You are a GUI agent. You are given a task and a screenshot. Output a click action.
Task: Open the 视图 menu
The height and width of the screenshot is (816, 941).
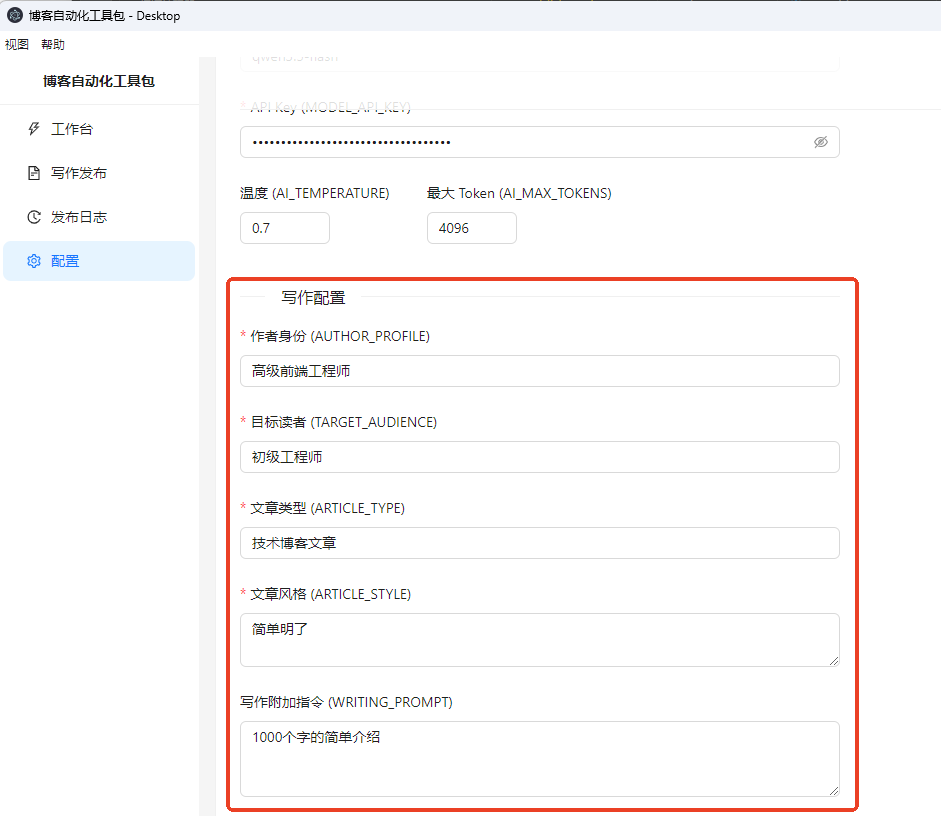tap(17, 44)
